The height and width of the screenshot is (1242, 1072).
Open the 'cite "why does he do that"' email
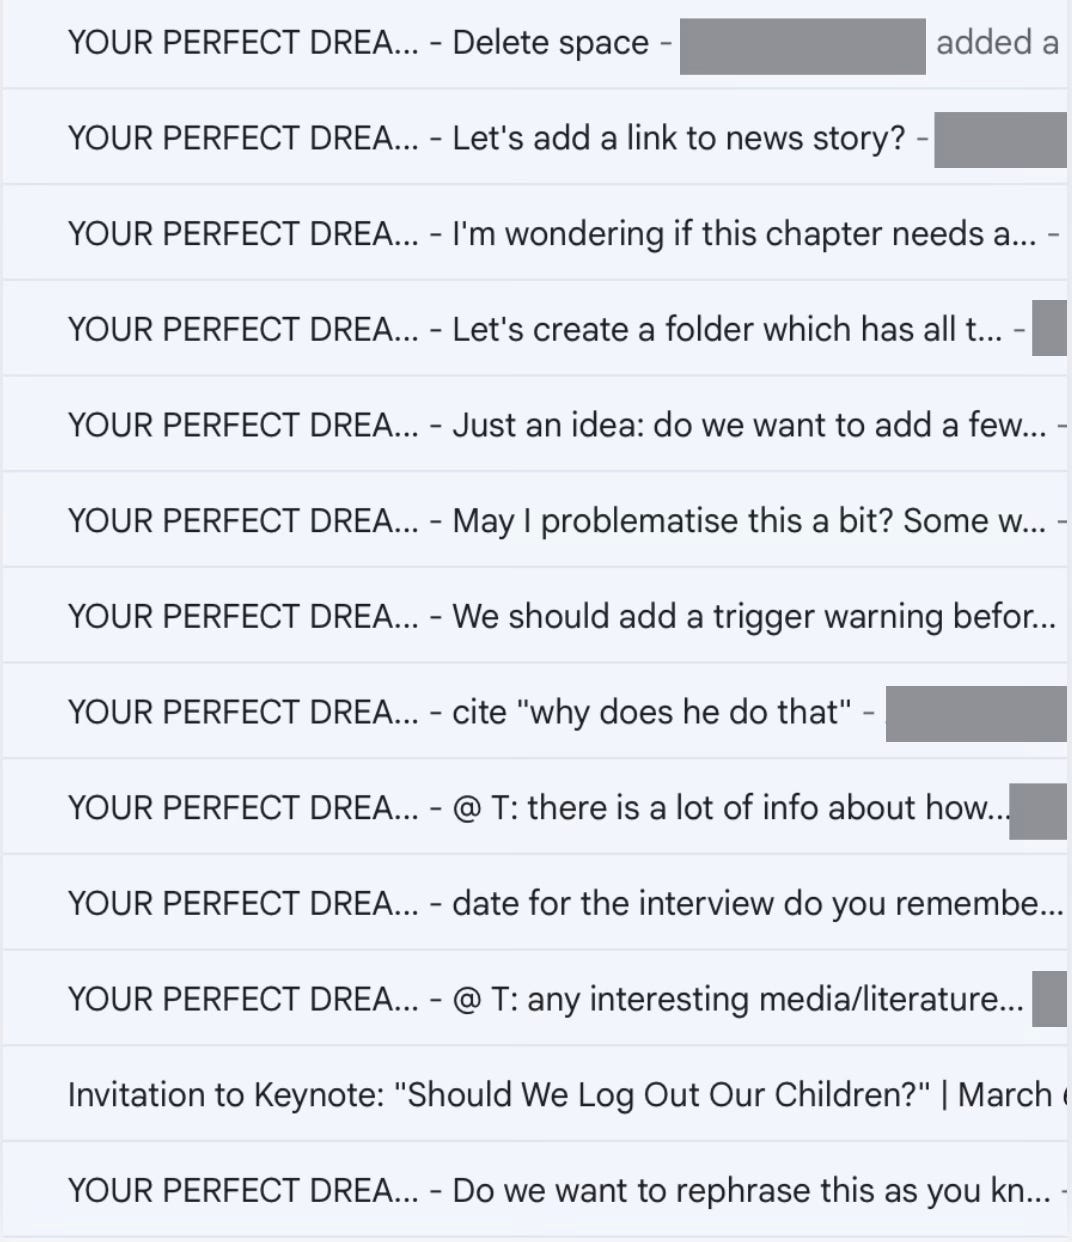coord(536,712)
